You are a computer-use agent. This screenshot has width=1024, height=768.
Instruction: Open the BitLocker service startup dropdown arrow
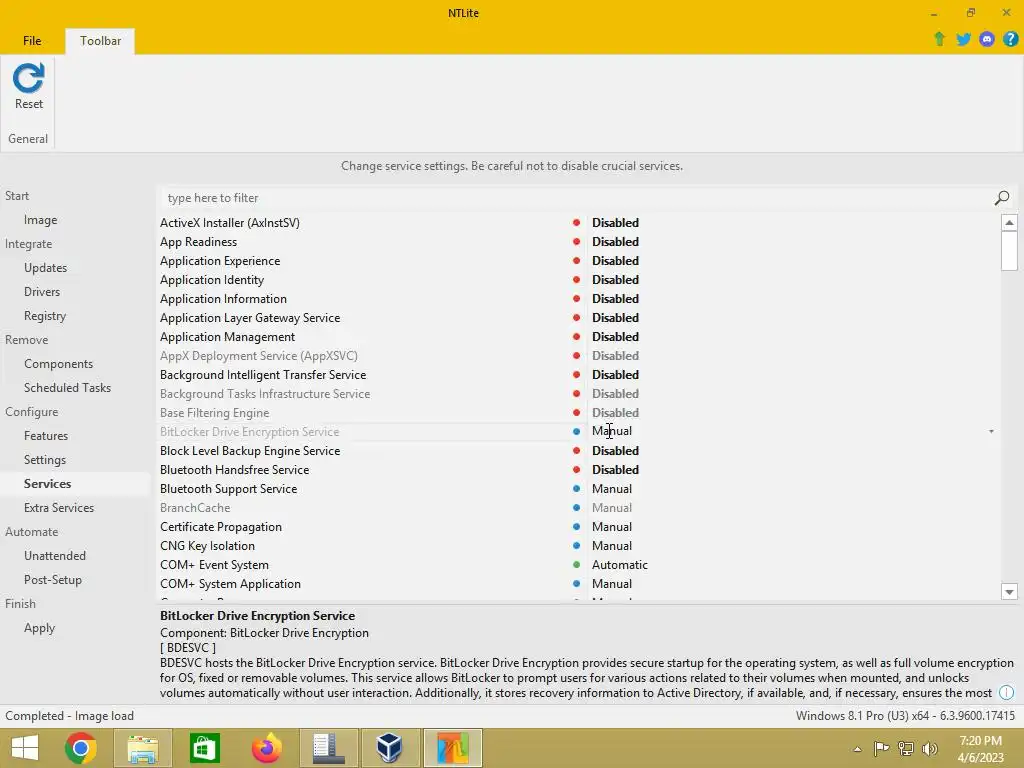tap(991, 432)
